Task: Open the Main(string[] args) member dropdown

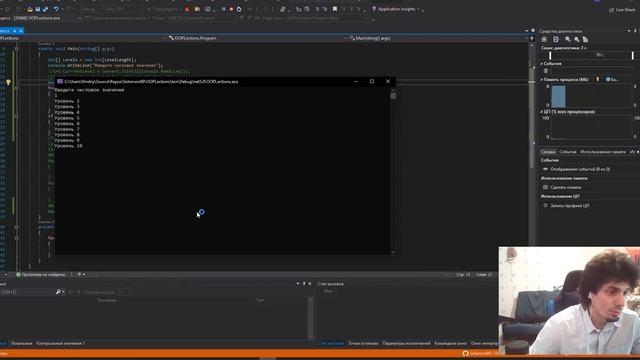Action: 438,38
